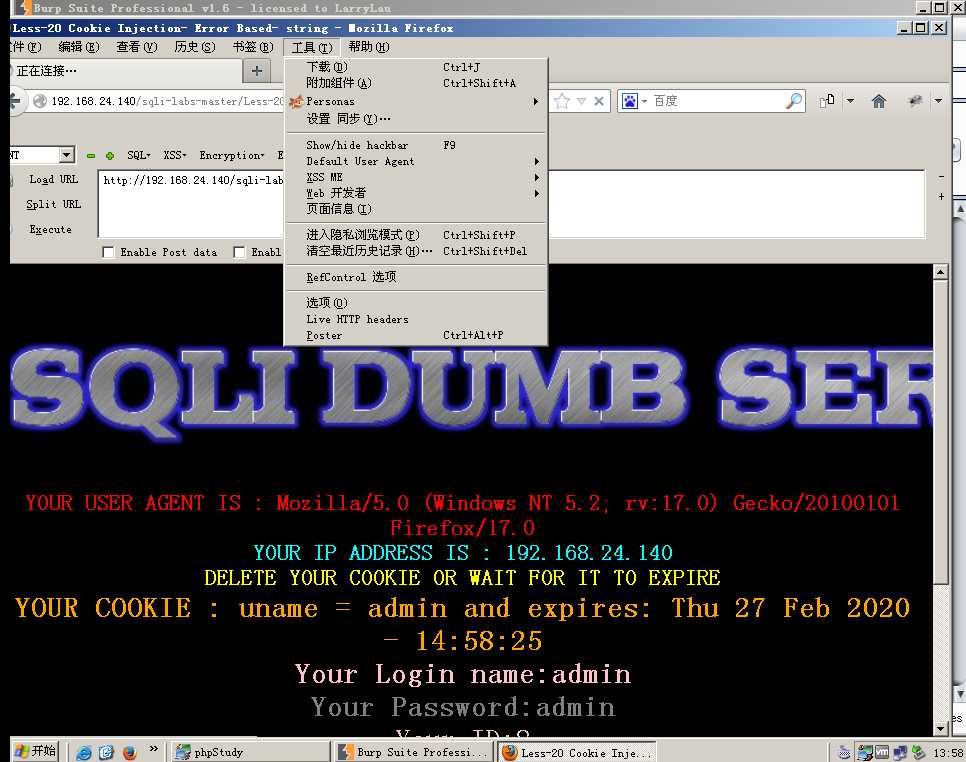966x762 pixels.
Task: Click the safely remove hardware tray icon
Action: [919, 752]
